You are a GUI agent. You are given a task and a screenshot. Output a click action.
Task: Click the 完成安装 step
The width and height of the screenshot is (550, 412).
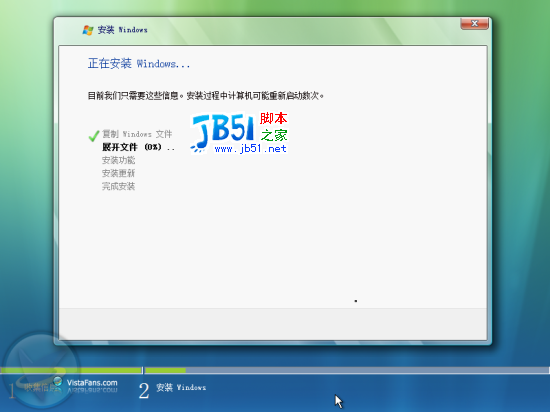(119, 186)
